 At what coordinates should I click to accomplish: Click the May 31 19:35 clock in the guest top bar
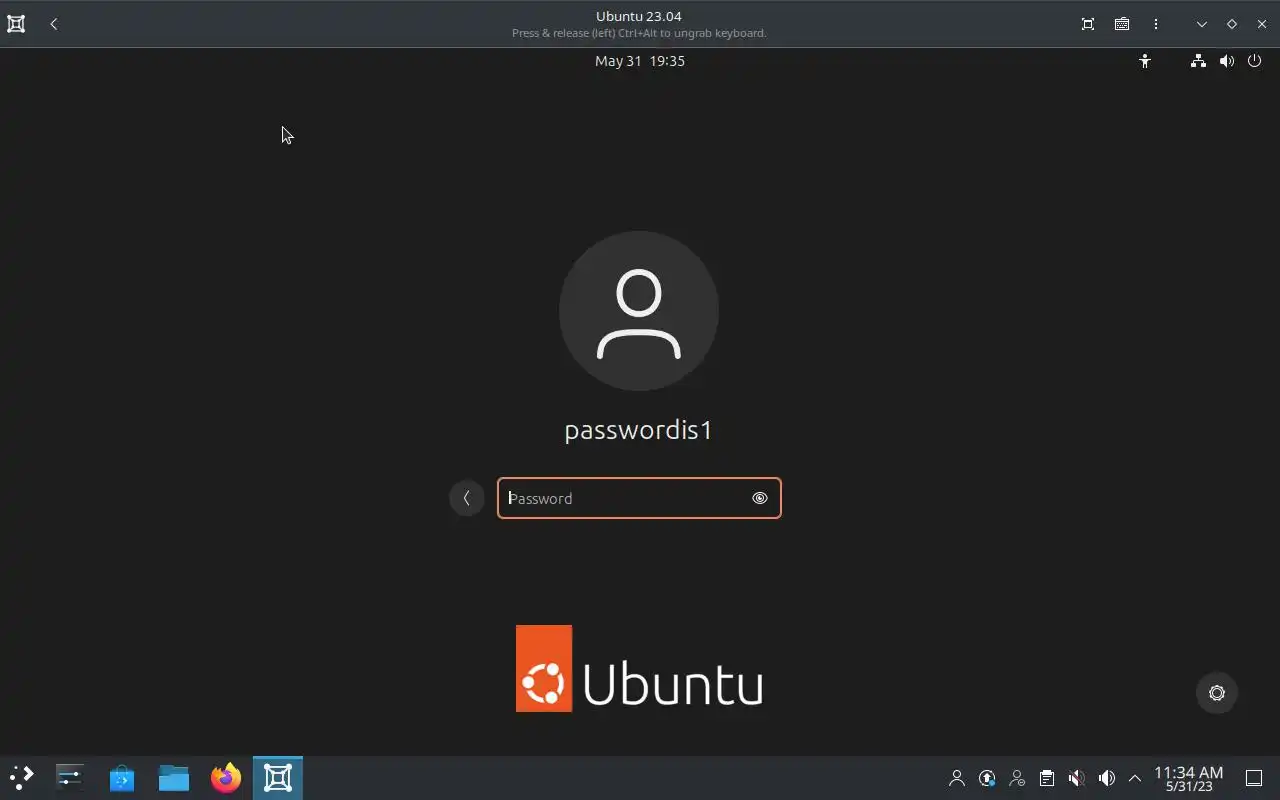[640, 61]
